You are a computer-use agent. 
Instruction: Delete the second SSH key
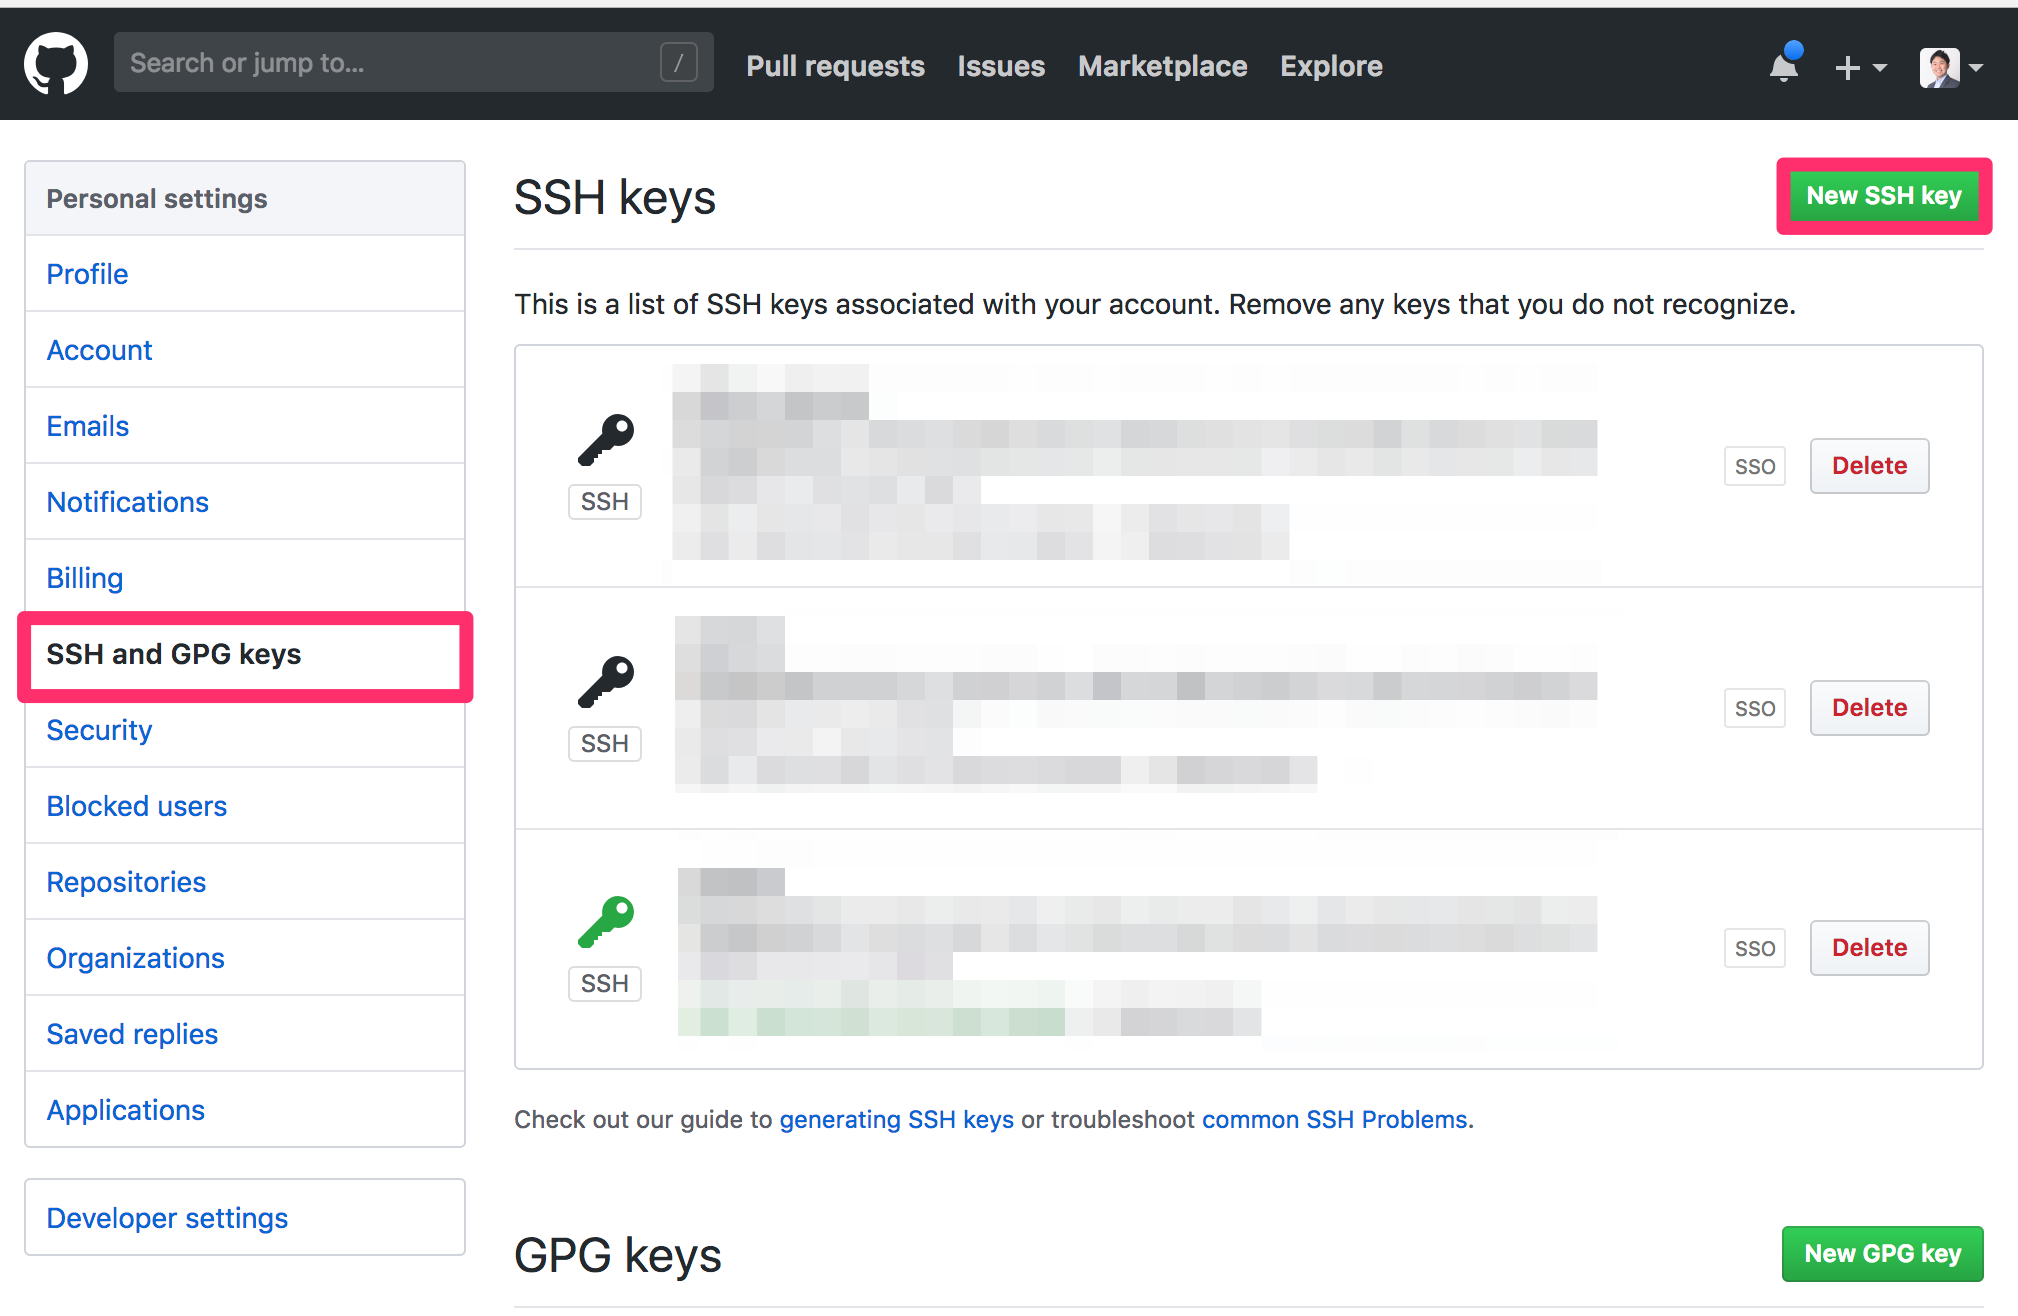pos(1868,708)
